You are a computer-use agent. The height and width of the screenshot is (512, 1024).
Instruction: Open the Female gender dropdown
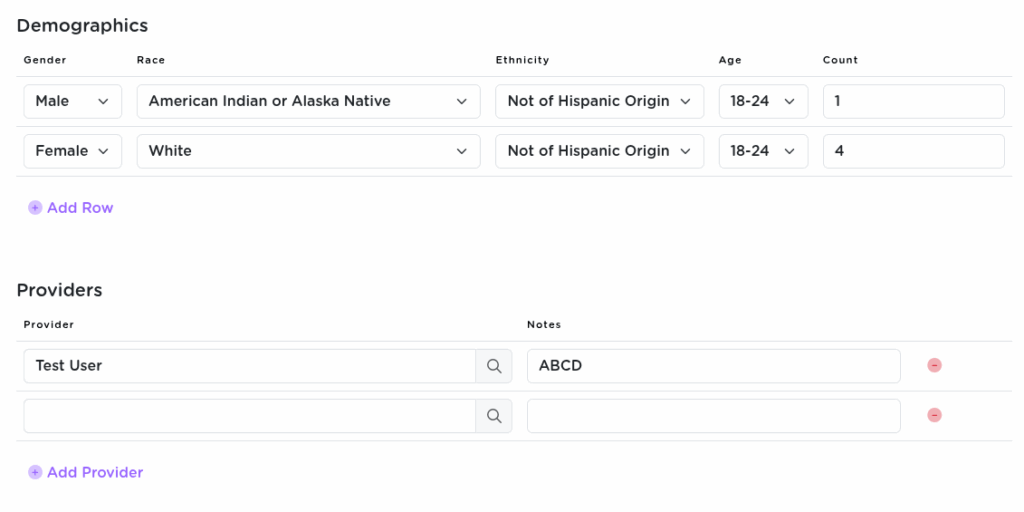(72, 151)
